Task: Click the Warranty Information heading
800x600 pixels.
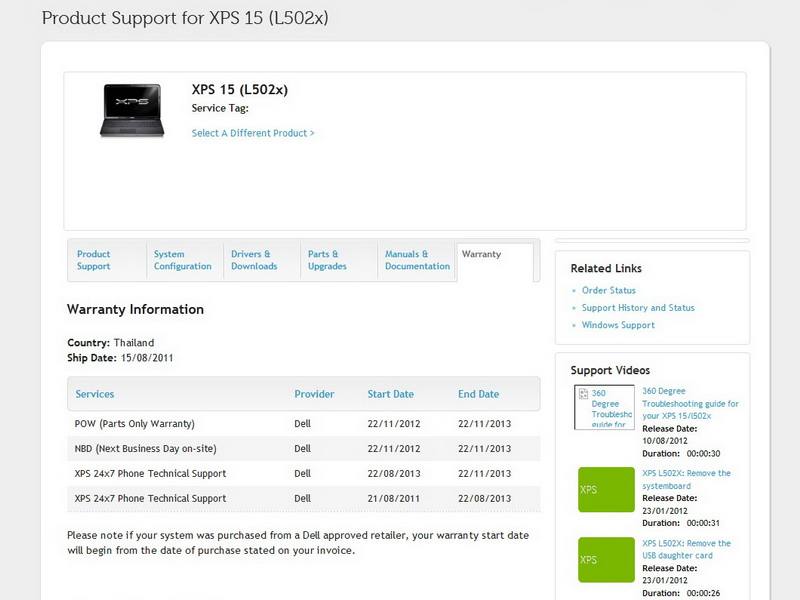Action: click(135, 309)
